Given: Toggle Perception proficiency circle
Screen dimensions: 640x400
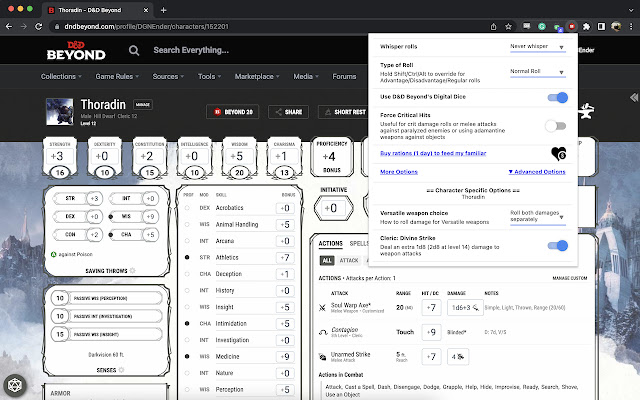Looking at the screenshot, I should 187,389.
